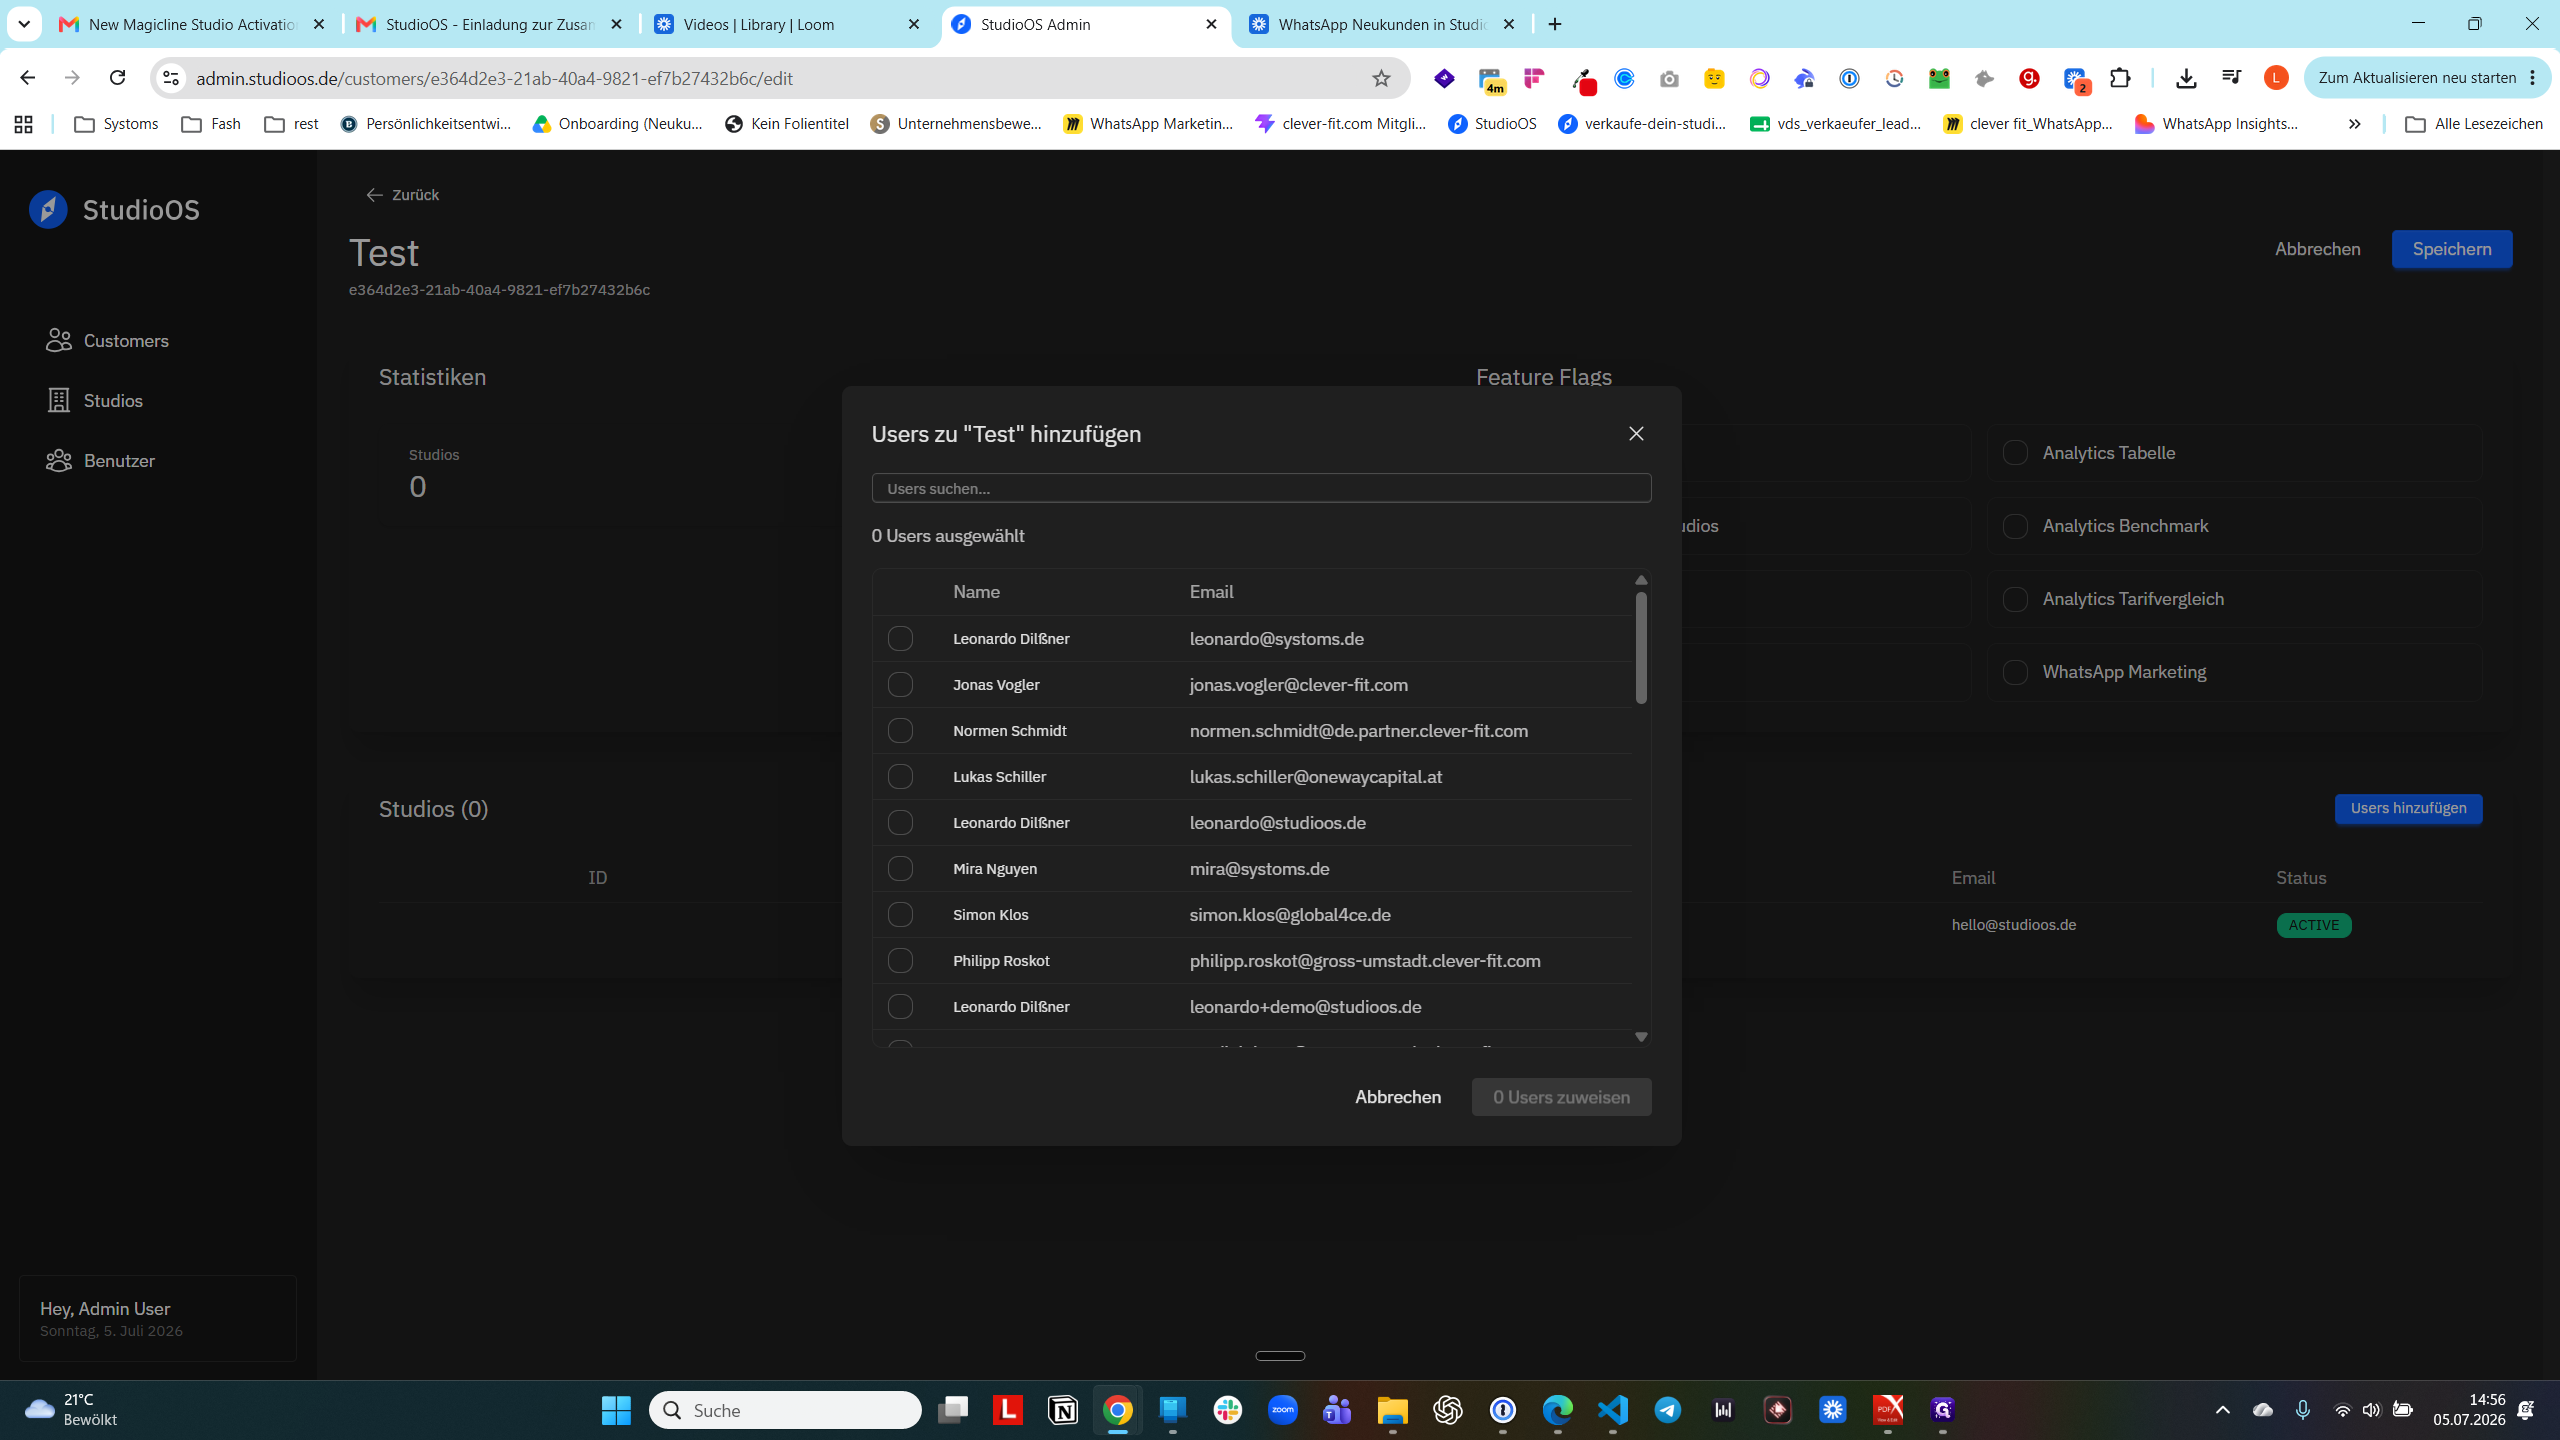Open the Chrome extensions puzzle menu

click(2120, 78)
